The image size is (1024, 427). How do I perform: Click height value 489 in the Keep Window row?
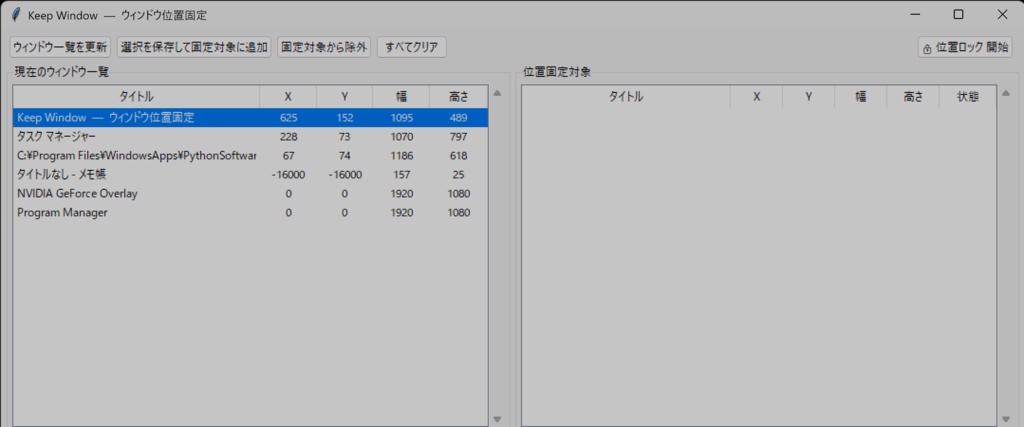458,118
